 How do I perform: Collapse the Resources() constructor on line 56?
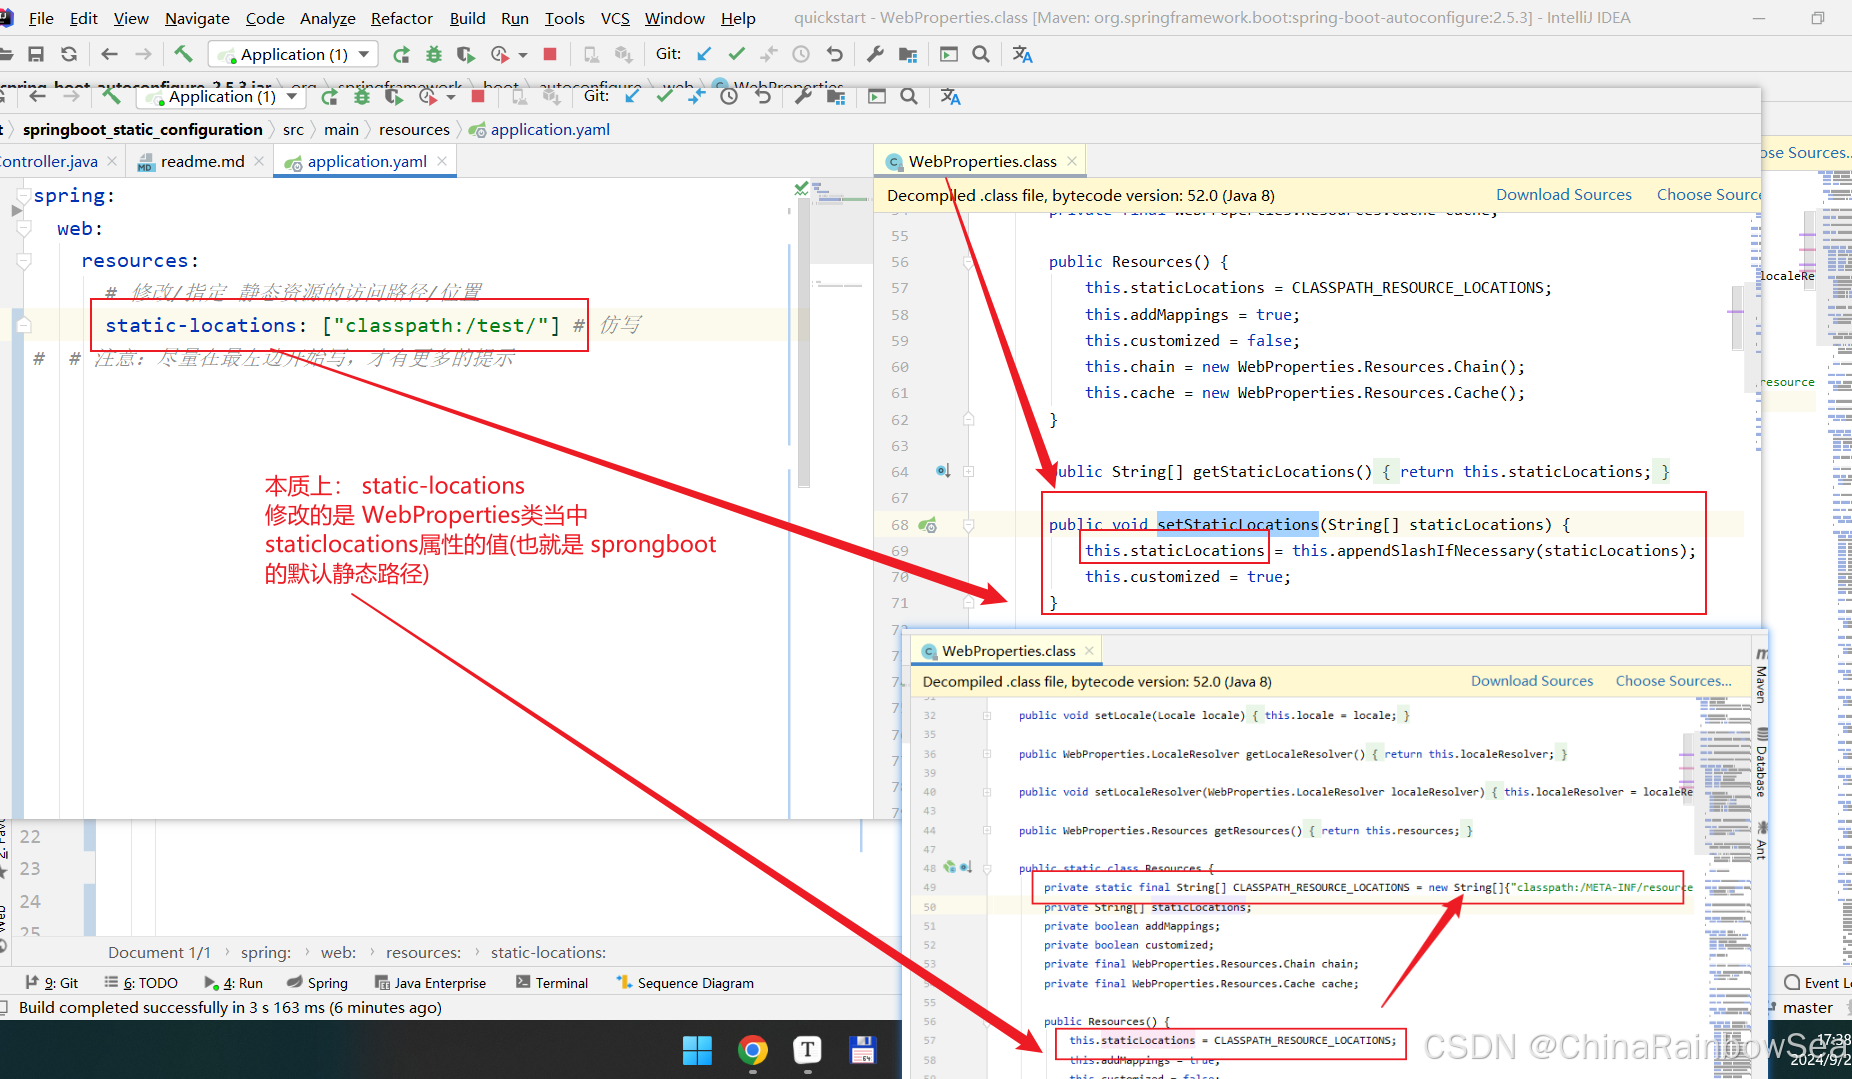pos(968,262)
